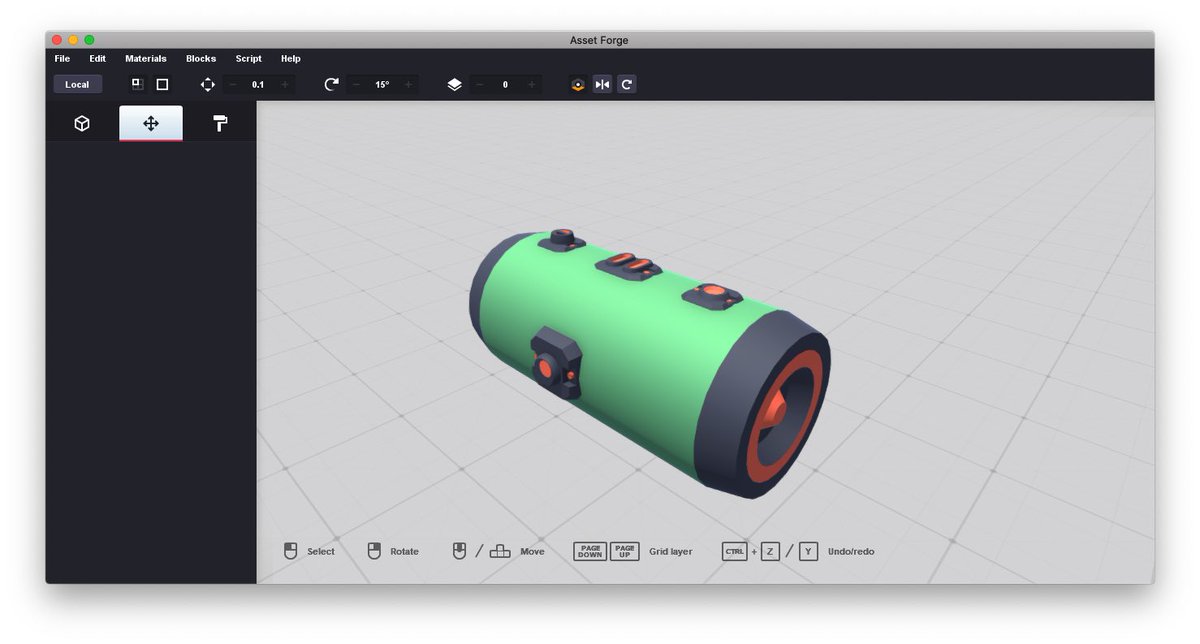Click the grid layer stack icon
1200x644 pixels.
[455, 85]
